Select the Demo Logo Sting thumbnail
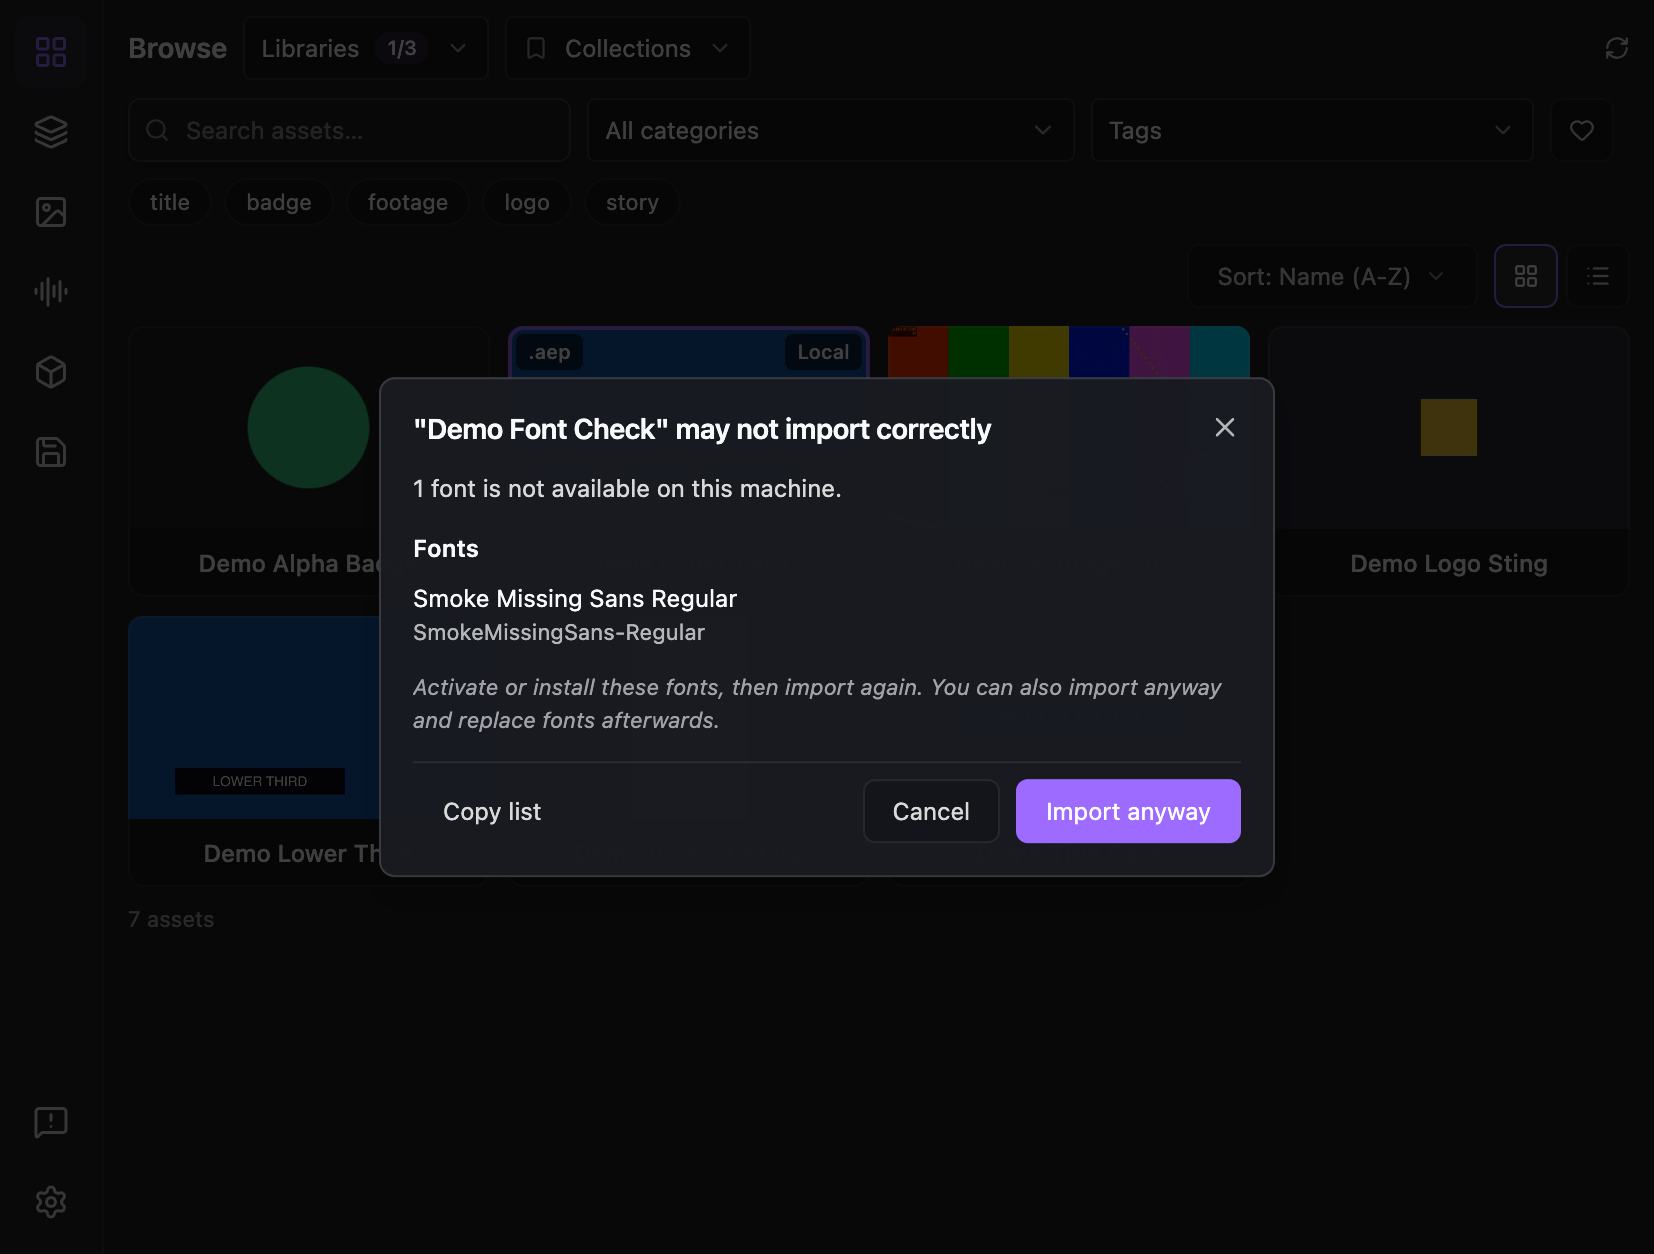This screenshot has width=1654, height=1254. (x=1449, y=428)
